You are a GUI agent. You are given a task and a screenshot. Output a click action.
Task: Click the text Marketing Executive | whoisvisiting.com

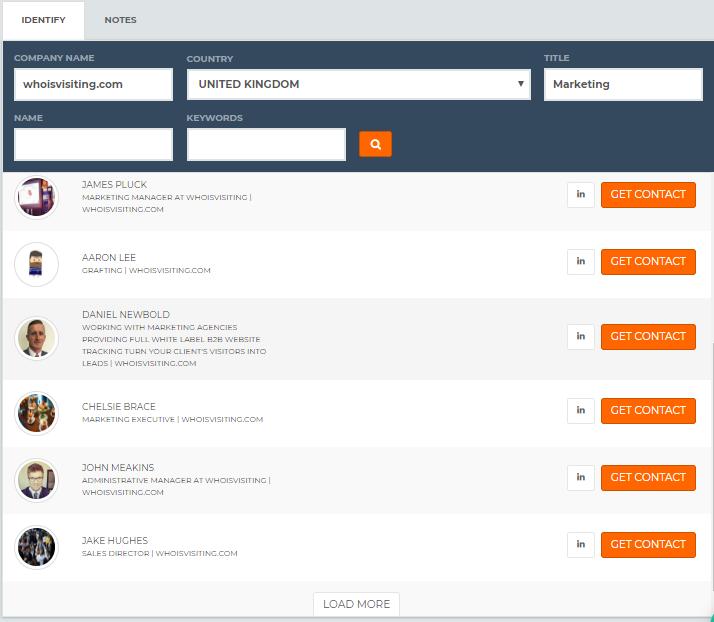pyautogui.click(x=173, y=419)
